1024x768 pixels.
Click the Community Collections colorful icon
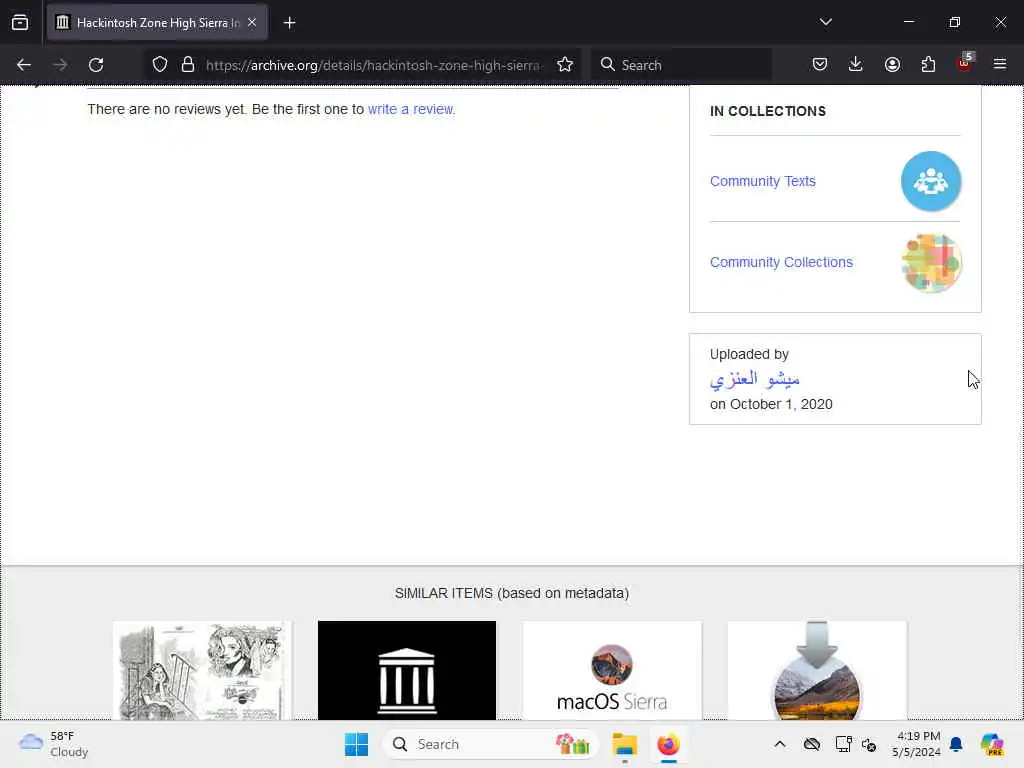click(x=931, y=263)
